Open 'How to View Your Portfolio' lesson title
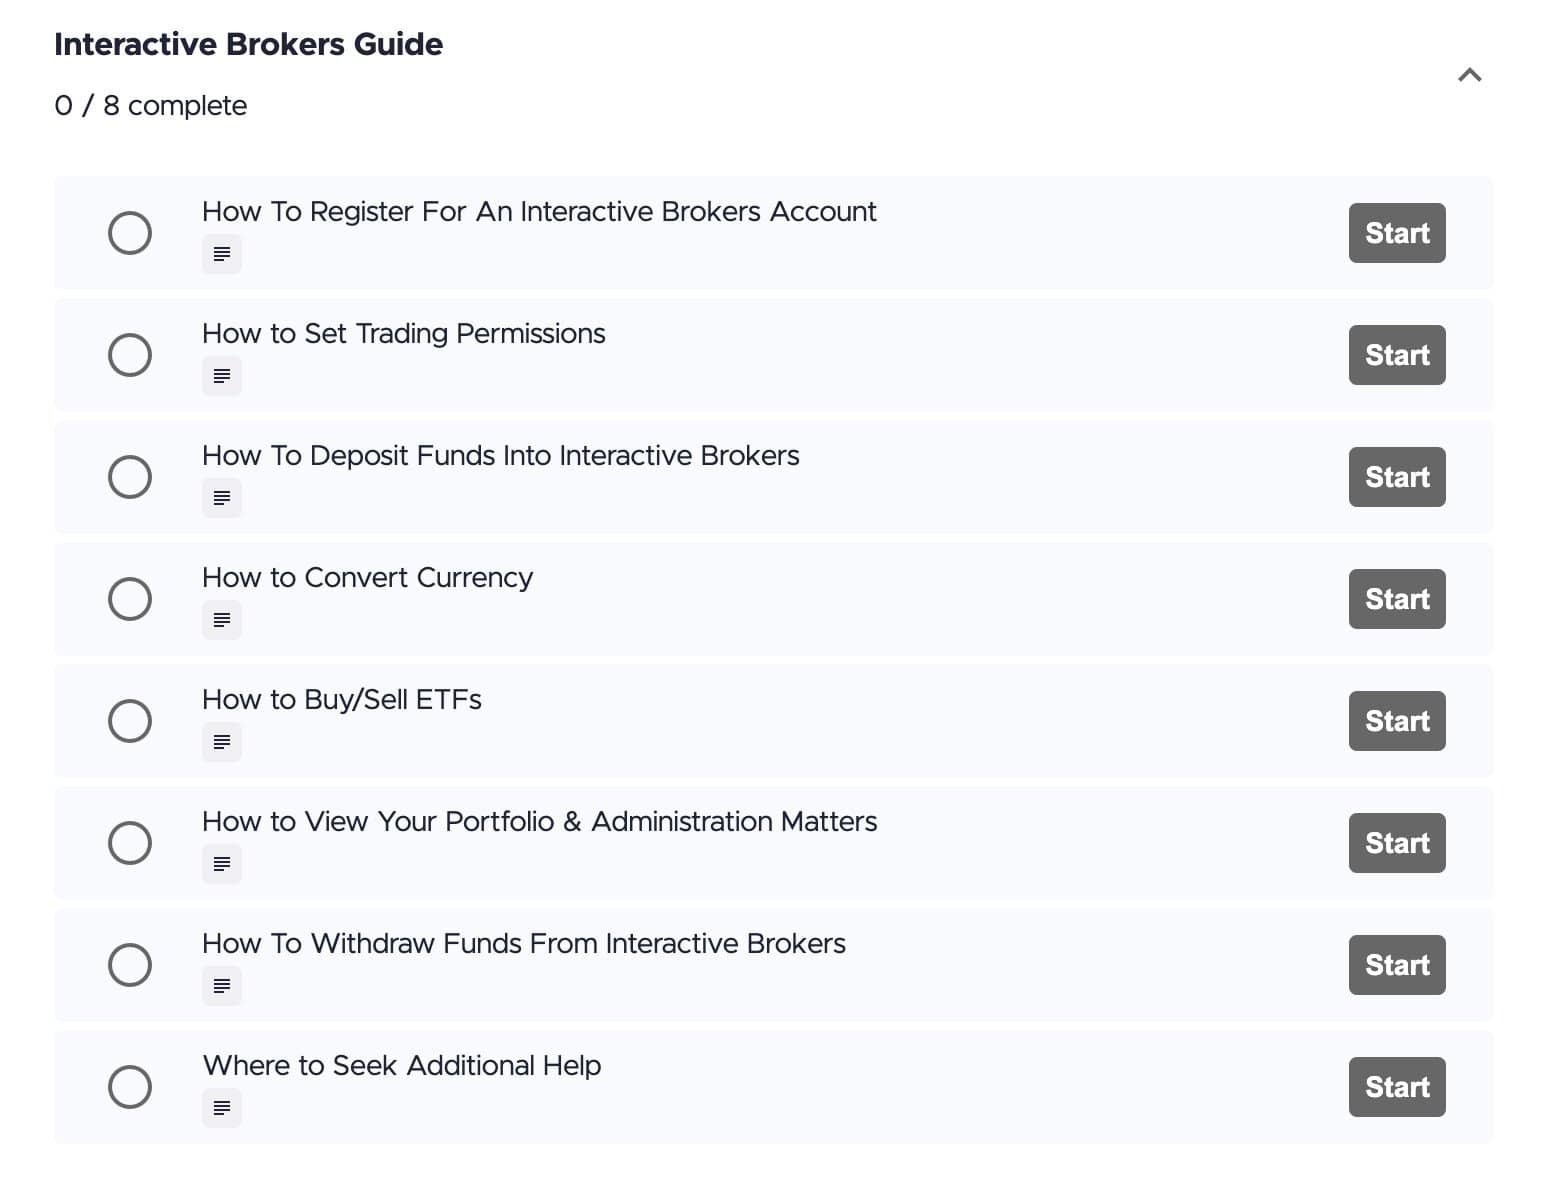The width and height of the screenshot is (1550, 1178). click(x=539, y=822)
